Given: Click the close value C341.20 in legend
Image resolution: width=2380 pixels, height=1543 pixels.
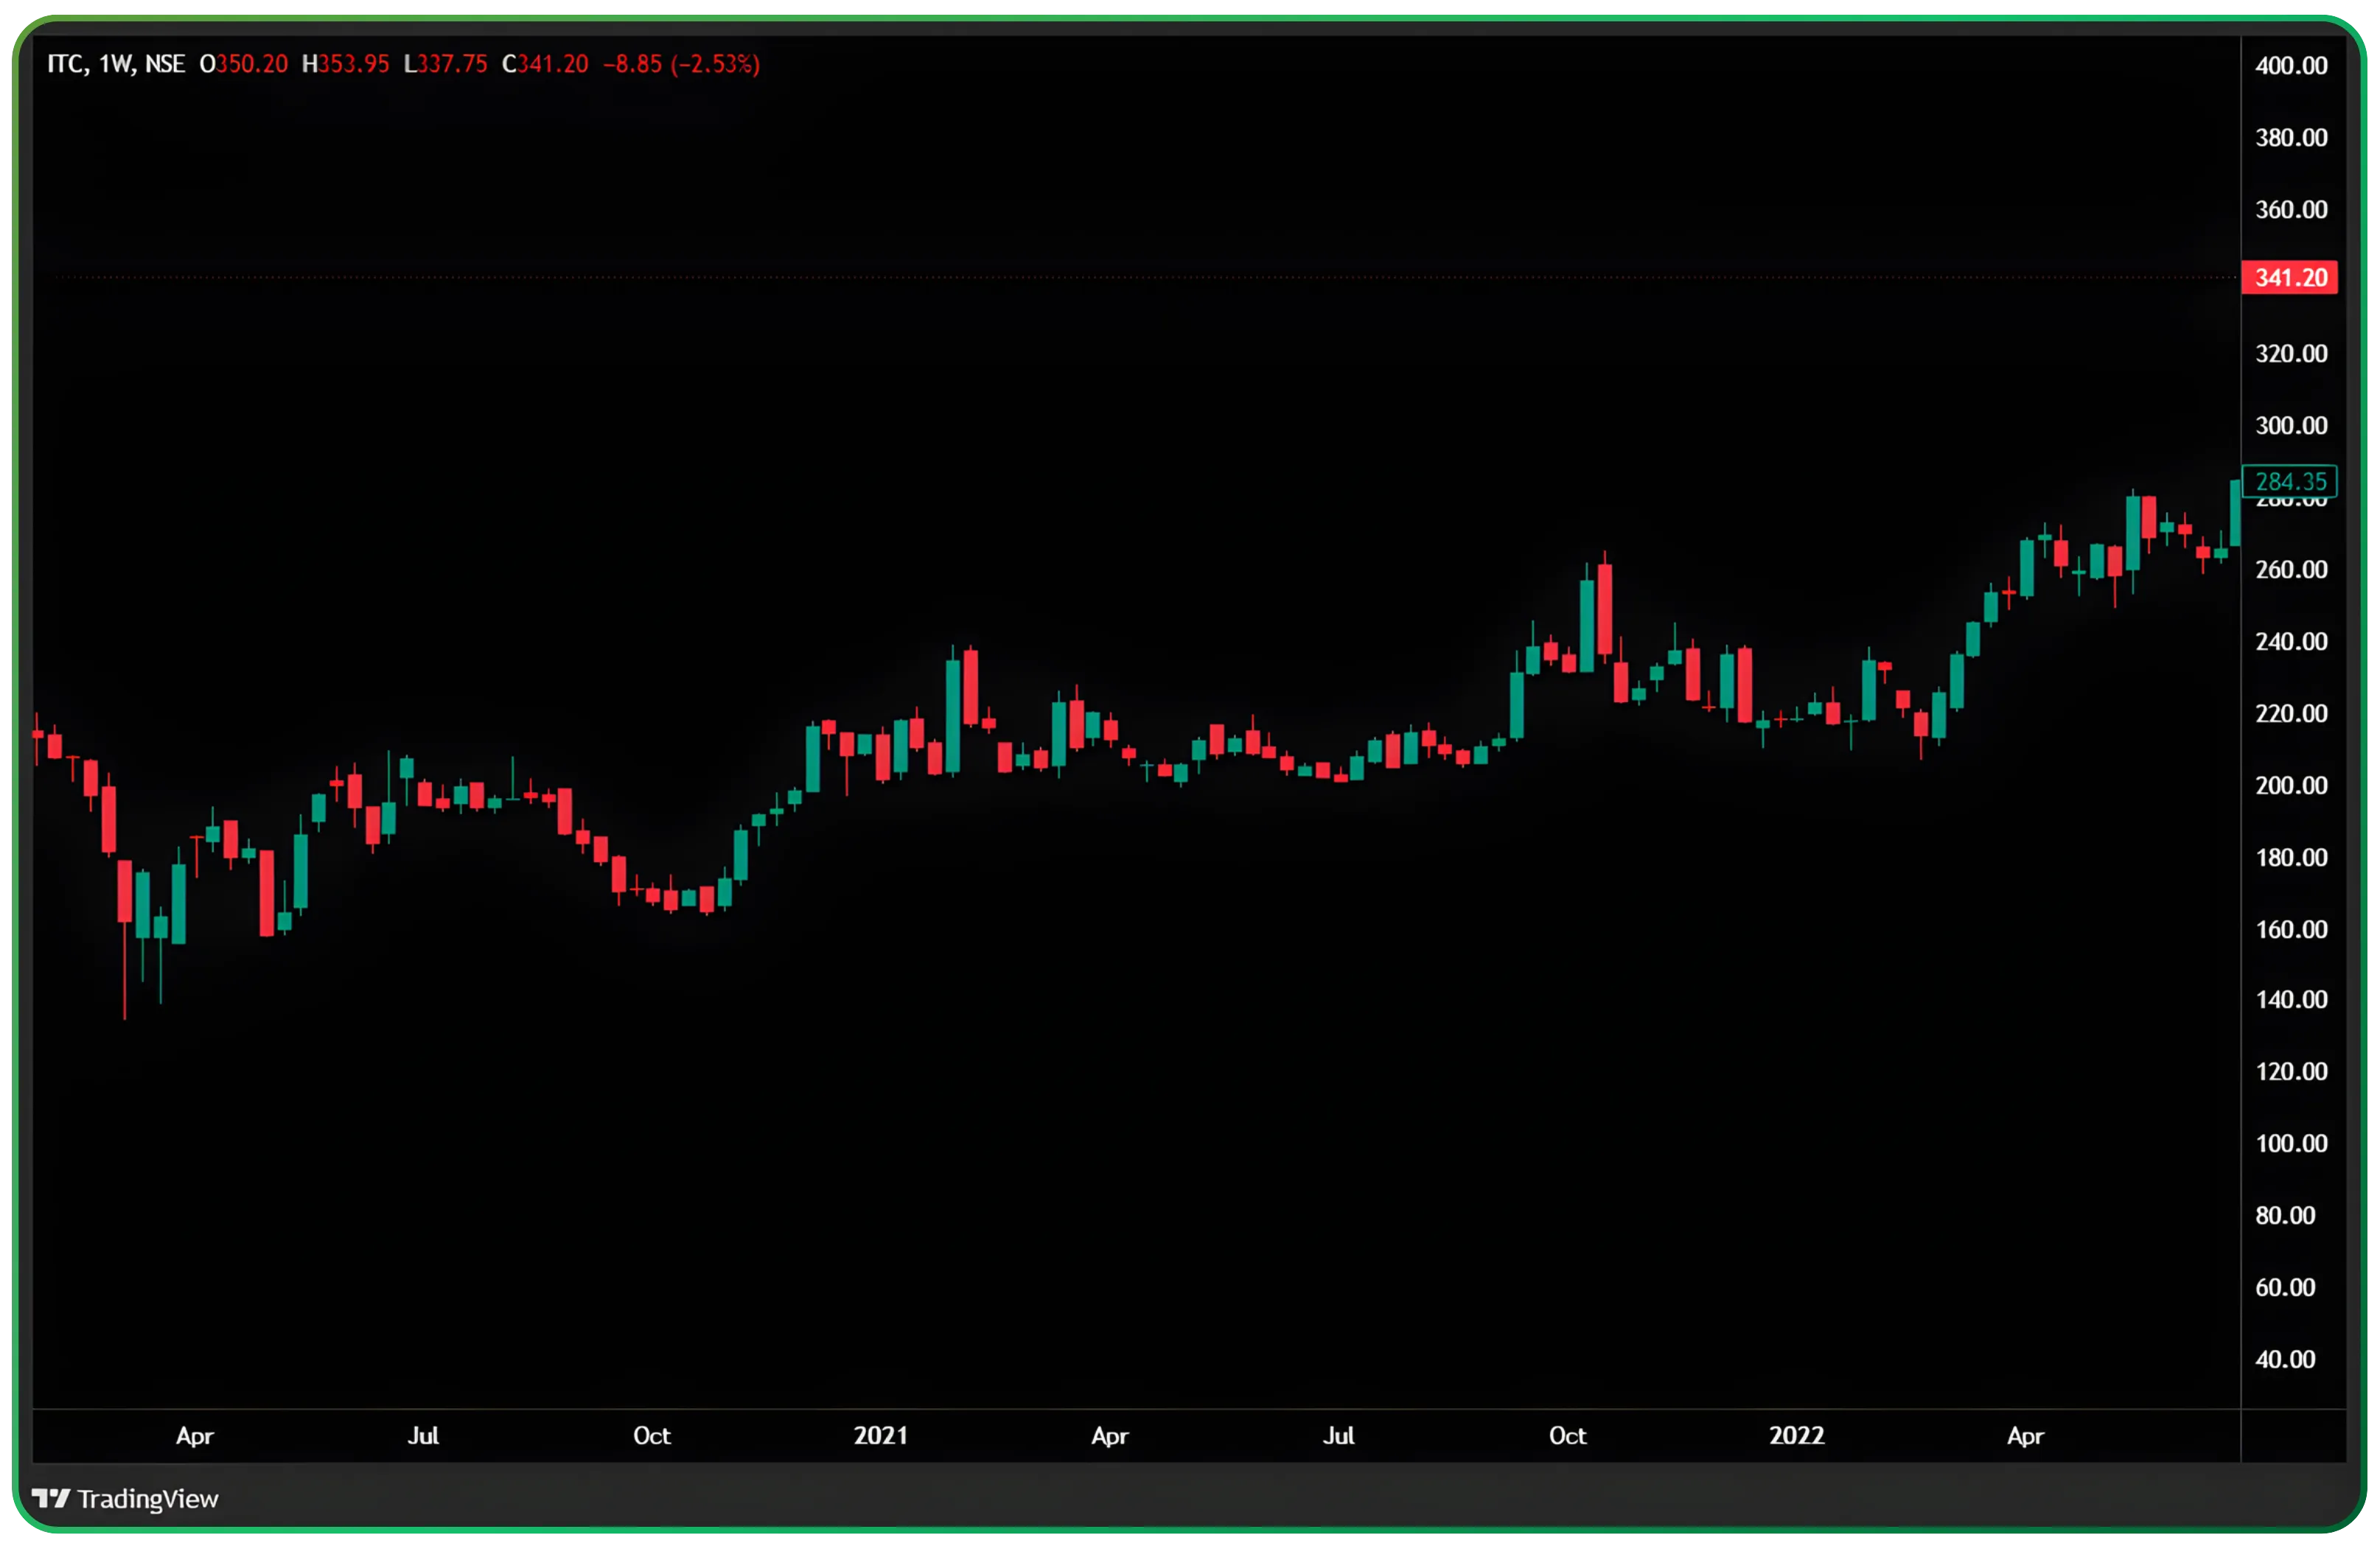Looking at the screenshot, I should [x=544, y=63].
